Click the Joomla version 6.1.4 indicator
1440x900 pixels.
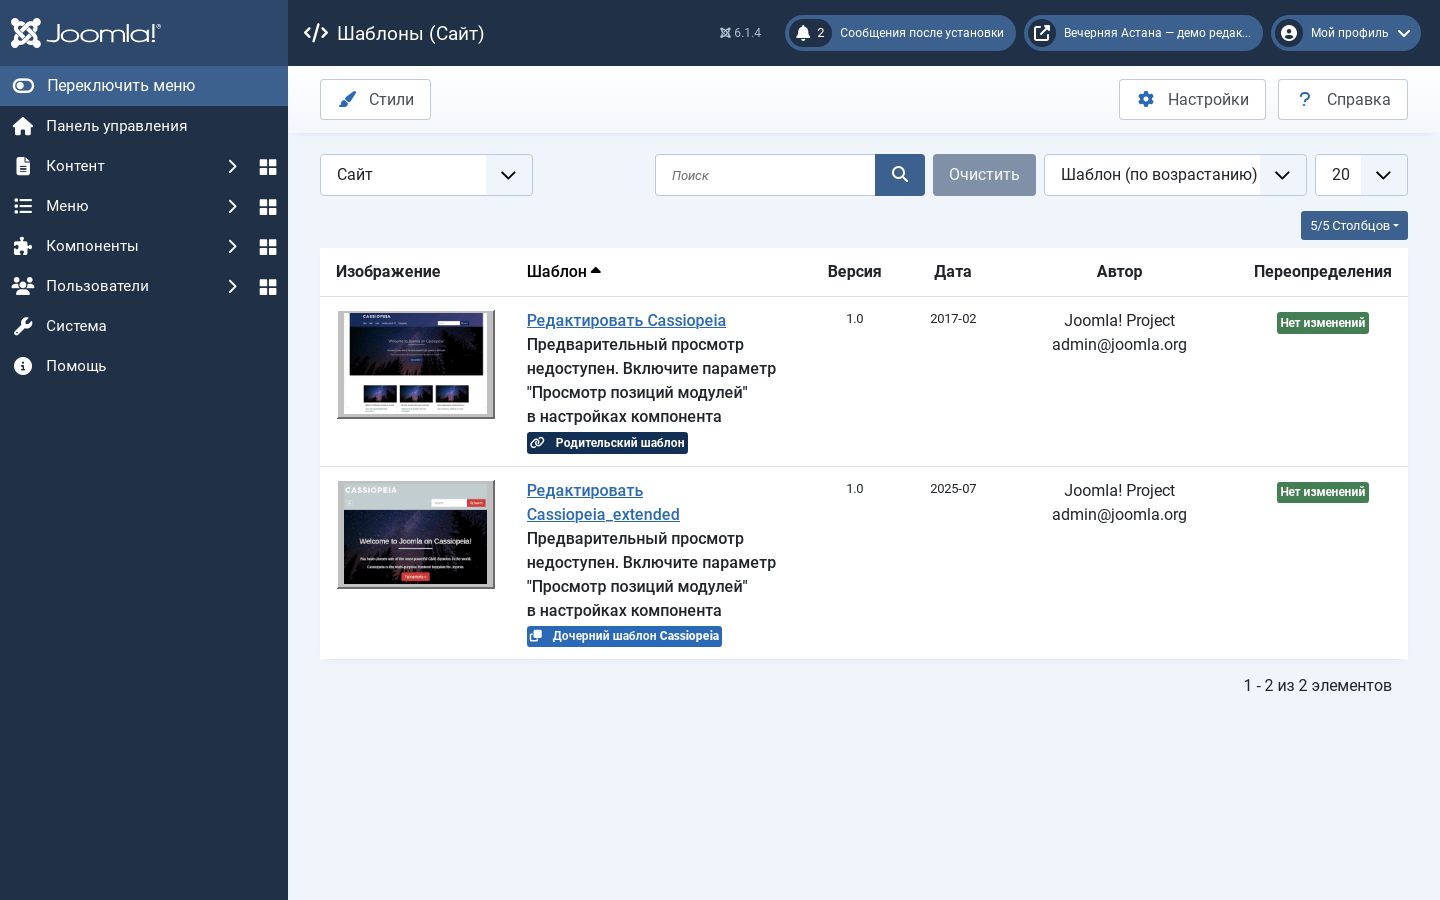tap(740, 33)
